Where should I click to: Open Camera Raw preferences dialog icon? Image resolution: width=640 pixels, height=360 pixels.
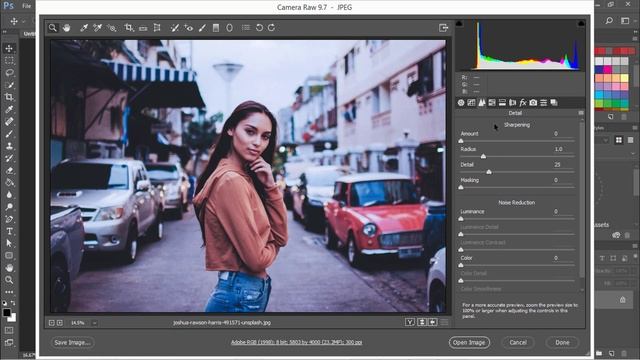tap(246, 28)
